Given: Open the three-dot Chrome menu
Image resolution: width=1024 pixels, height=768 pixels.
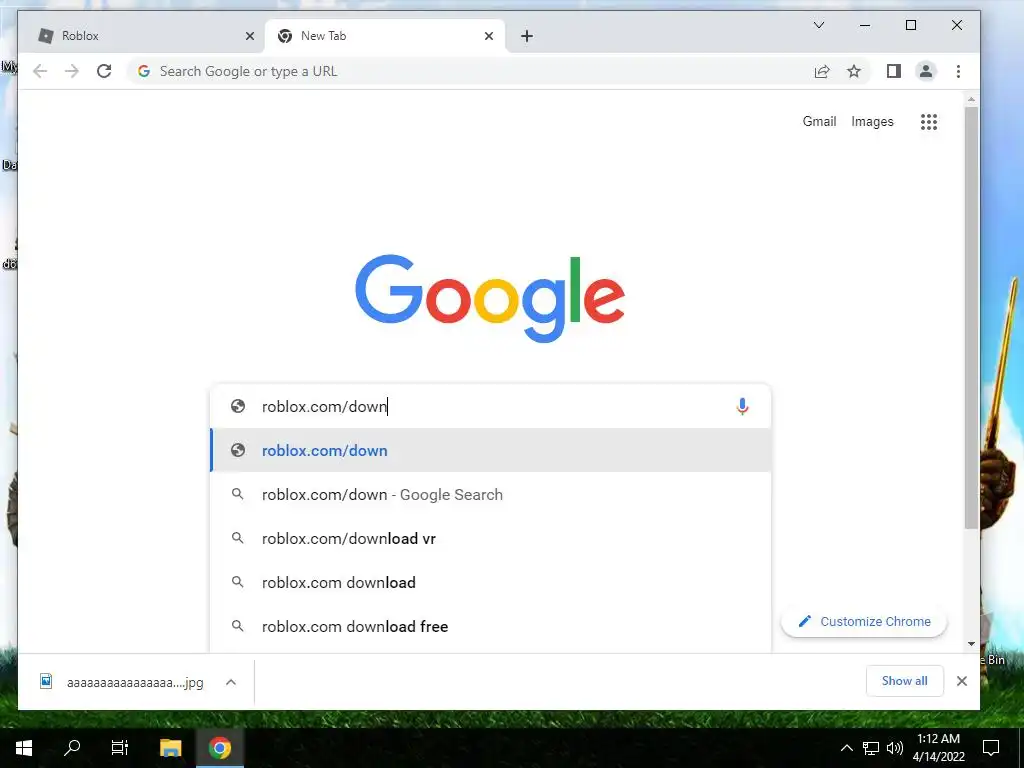Looking at the screenshot, I should click(958, 71).
